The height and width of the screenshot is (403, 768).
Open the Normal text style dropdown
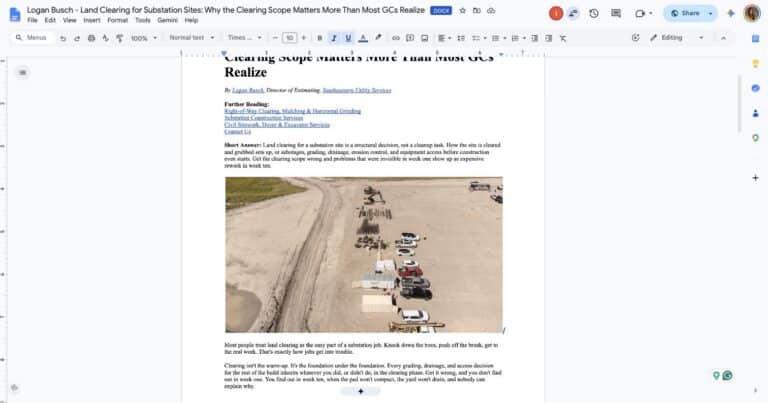(192, 38)
